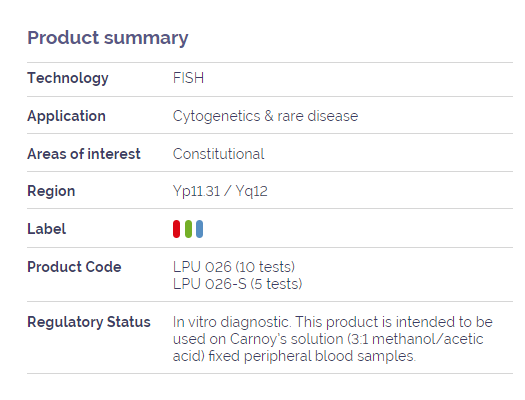Click the Label row heading

[x=47, y=229]
